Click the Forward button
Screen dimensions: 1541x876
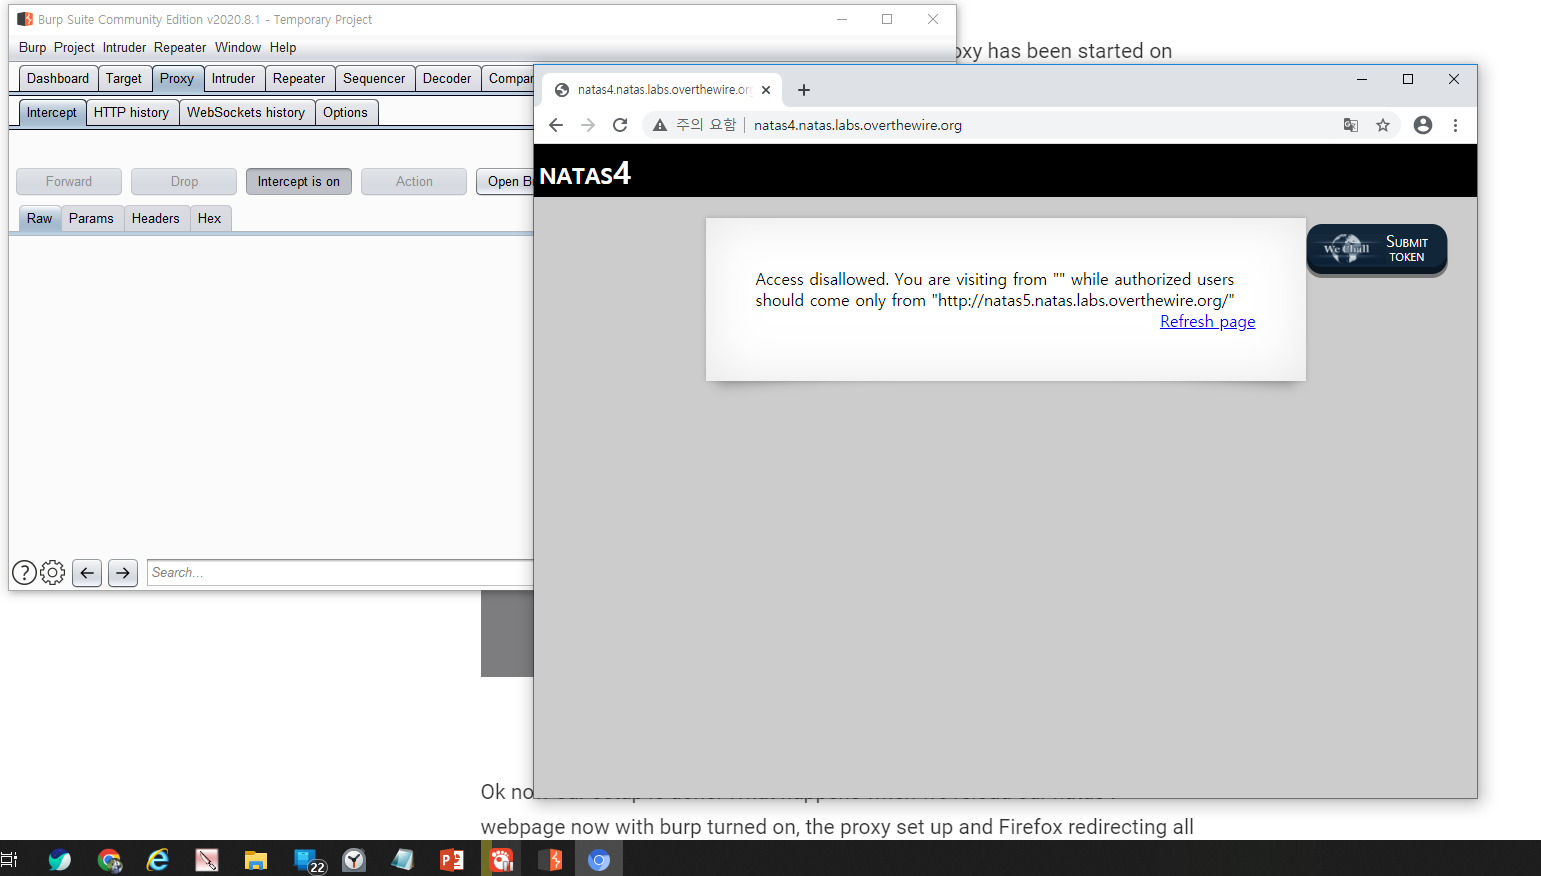[x=69, y=181]
